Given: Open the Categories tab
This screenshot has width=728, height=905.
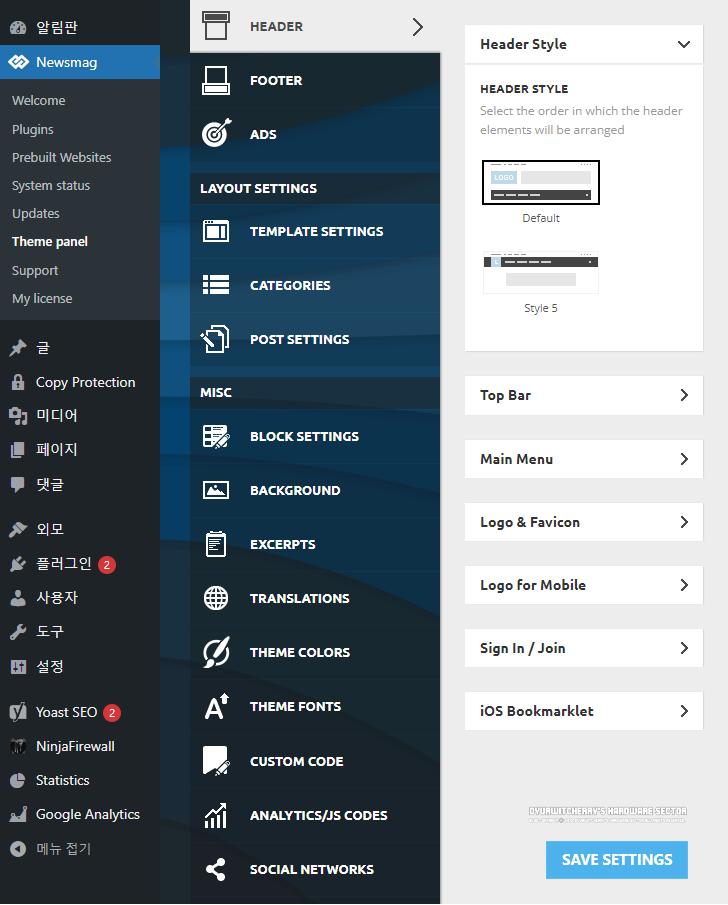Looking at the screenshot, I should [x=315, y=285].
